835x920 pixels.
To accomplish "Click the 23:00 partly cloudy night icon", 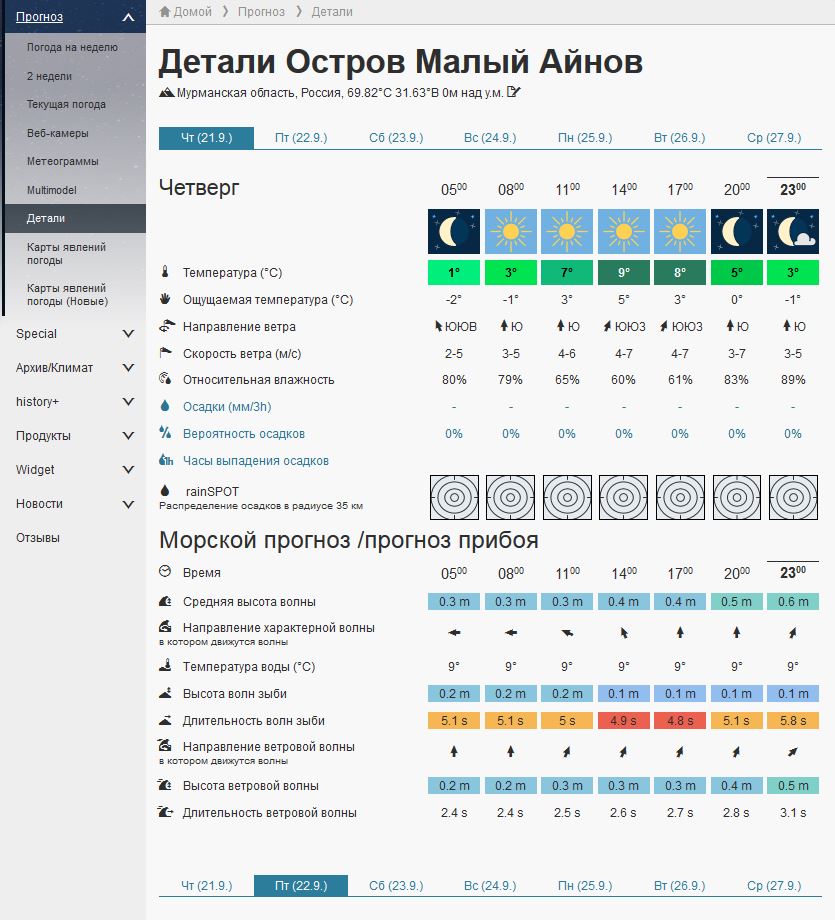I will [x=793, y=232].
